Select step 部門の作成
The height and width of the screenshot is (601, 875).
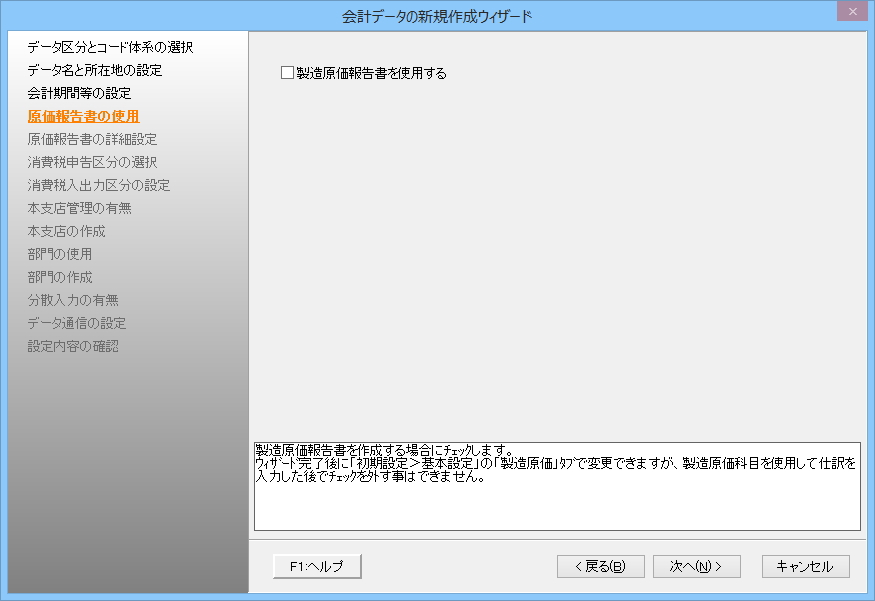60,277
